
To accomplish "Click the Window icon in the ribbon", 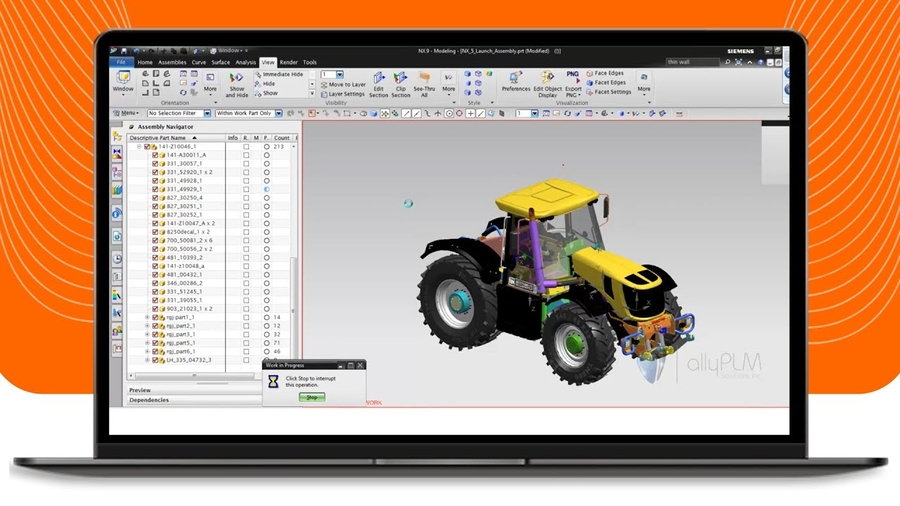I will click(x=123, y=77).
